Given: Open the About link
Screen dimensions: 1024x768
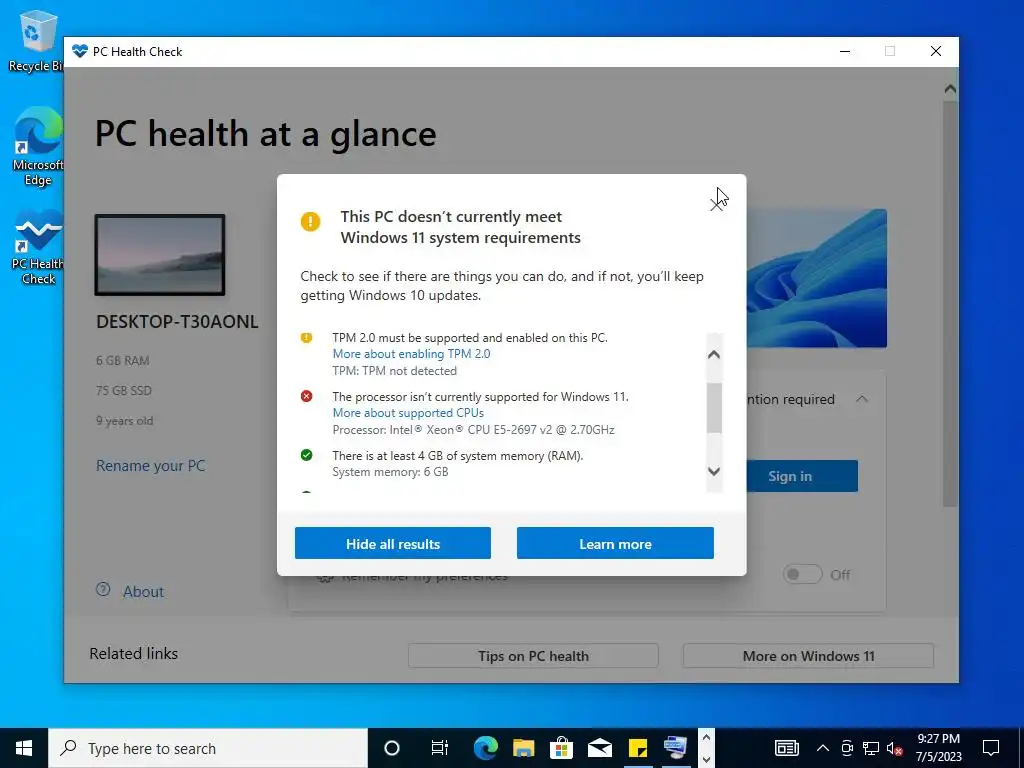Looking at the screenshot, I should pos(143,592).
